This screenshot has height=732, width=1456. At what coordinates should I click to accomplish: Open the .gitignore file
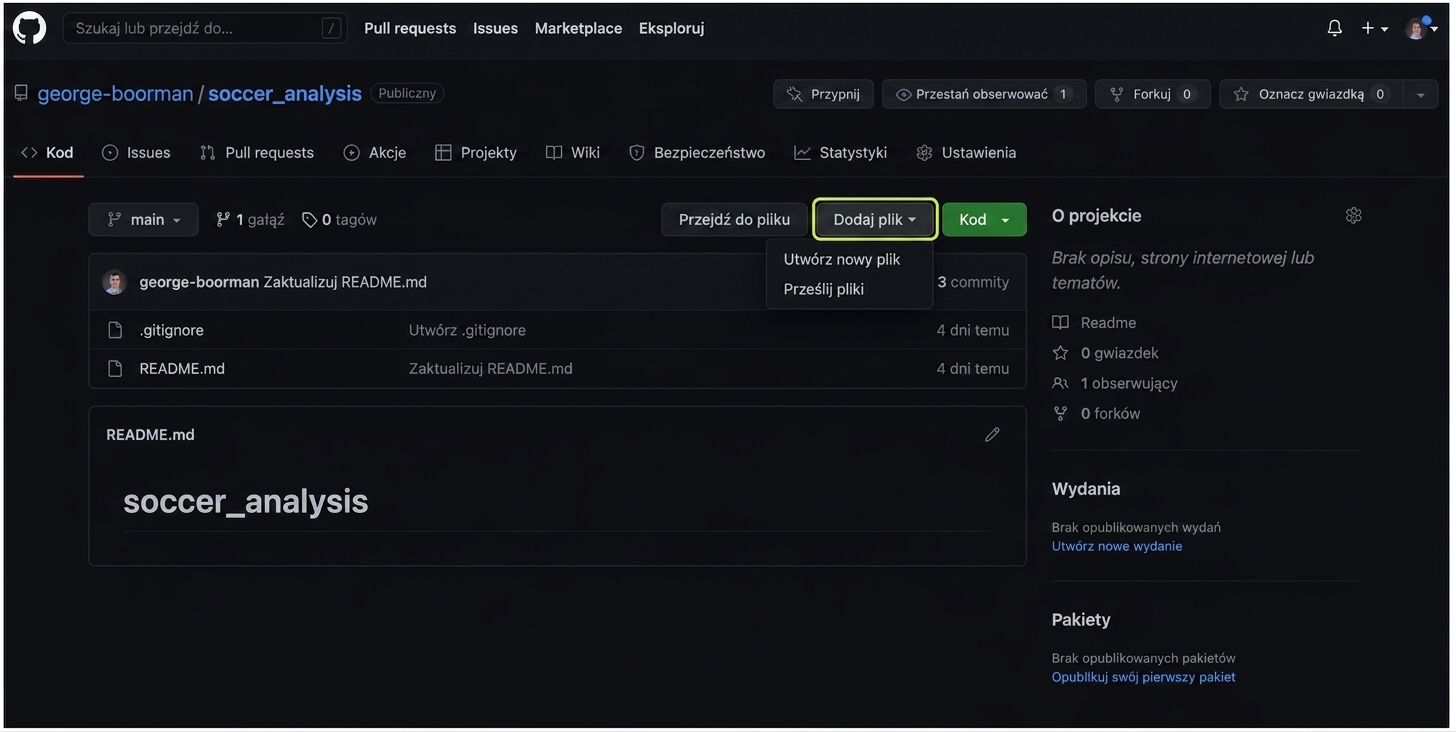point(171,330)
